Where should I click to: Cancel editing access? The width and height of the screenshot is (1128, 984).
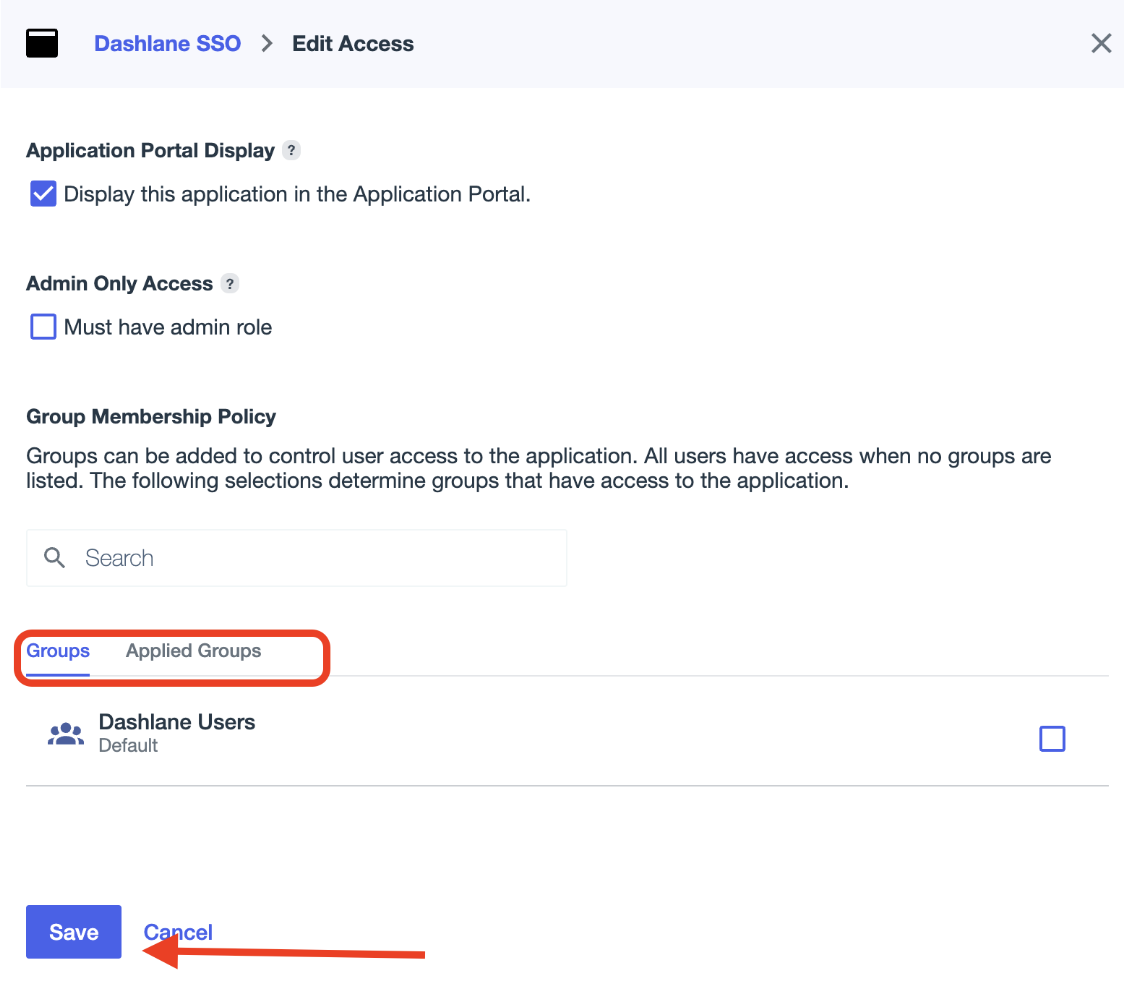[x=178, y=932]
